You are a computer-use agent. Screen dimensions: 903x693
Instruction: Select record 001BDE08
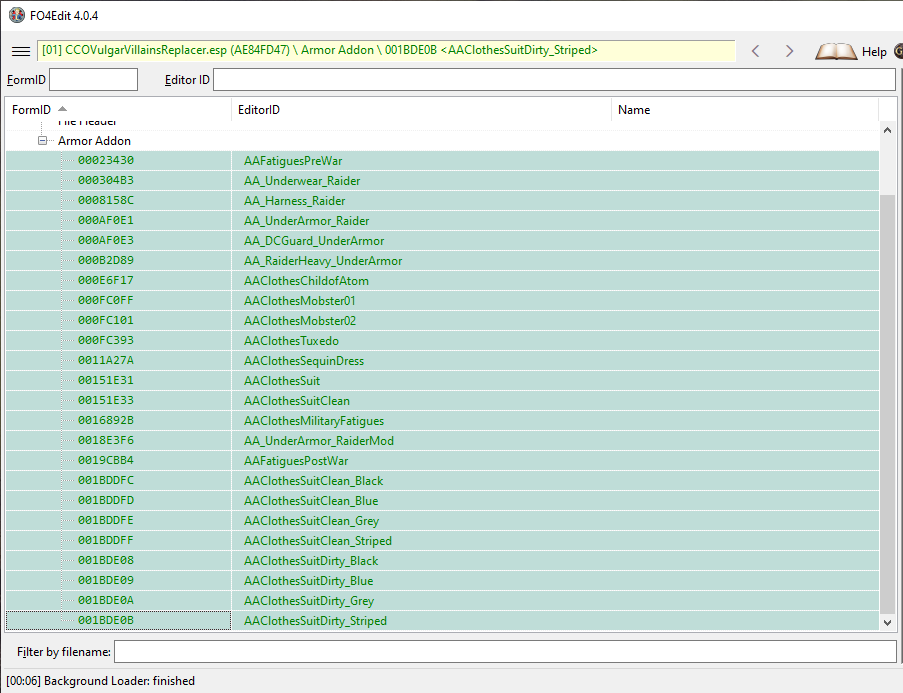coord(105,561)
